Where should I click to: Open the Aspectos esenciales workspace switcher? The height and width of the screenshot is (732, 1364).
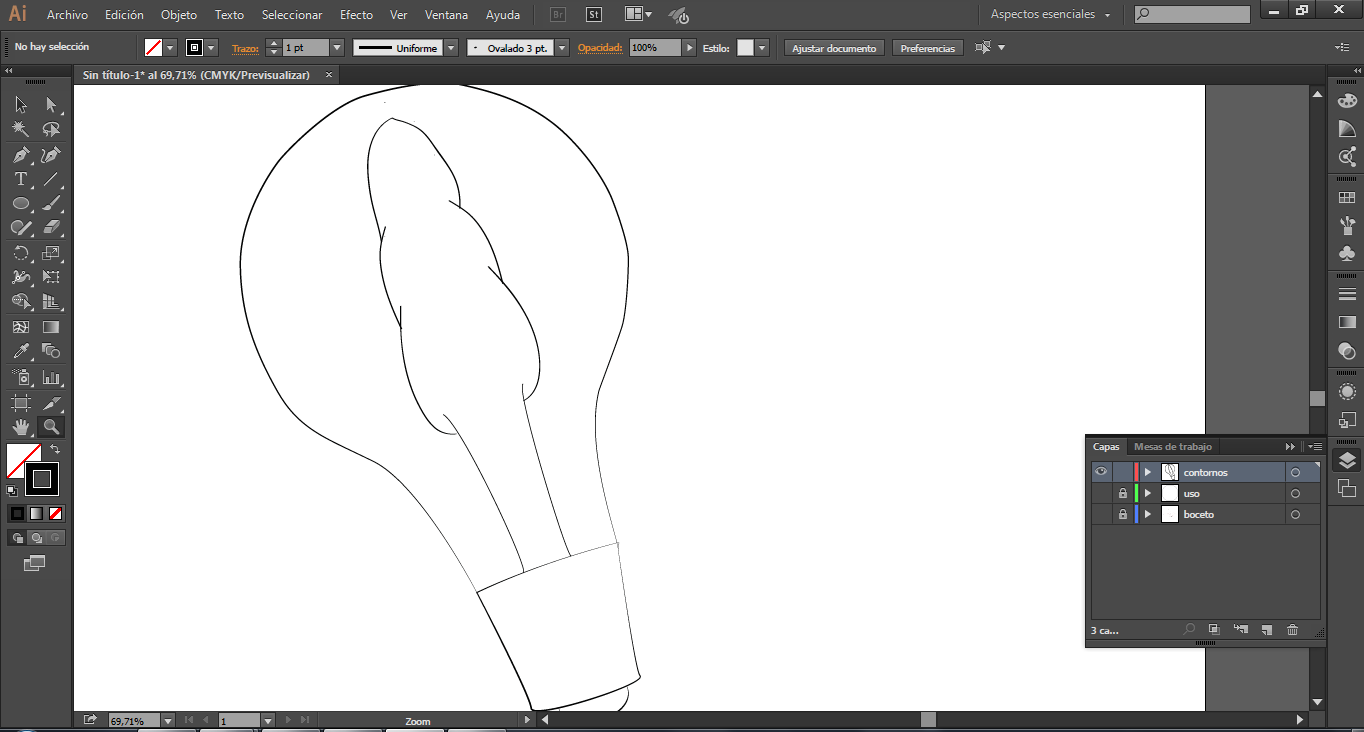pos(1050,15)
